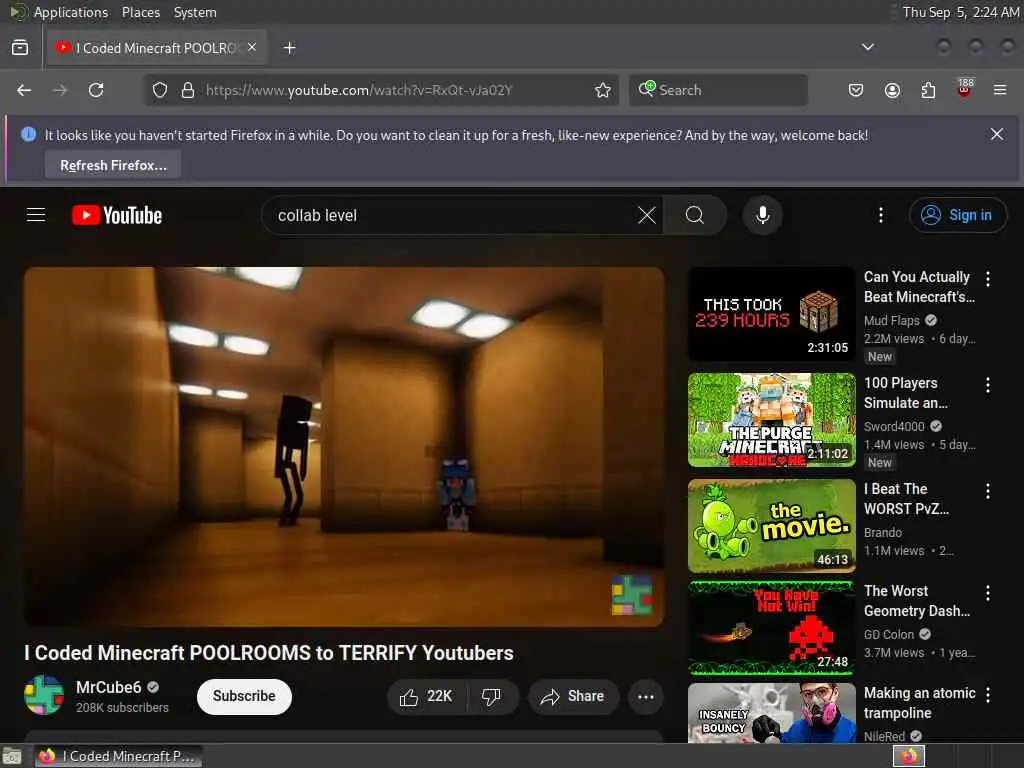Open Brando channel name

point(883,533)
